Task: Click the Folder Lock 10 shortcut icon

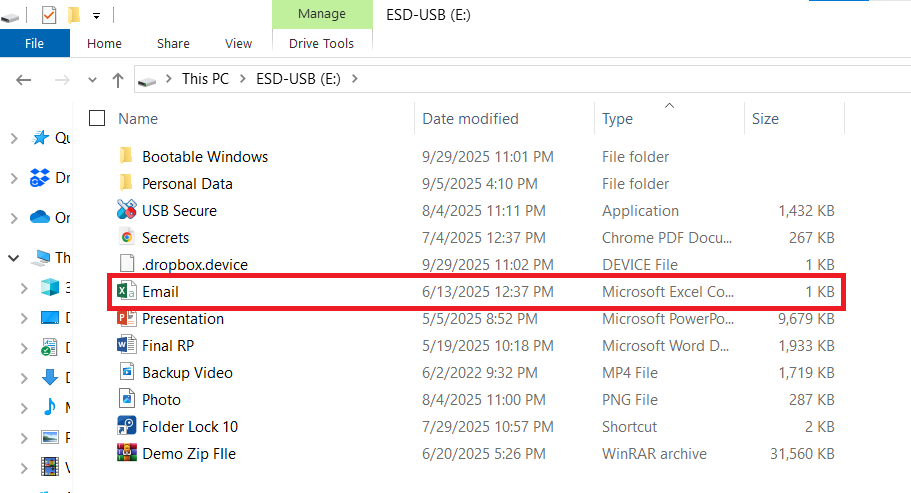Action: point(127,426)
